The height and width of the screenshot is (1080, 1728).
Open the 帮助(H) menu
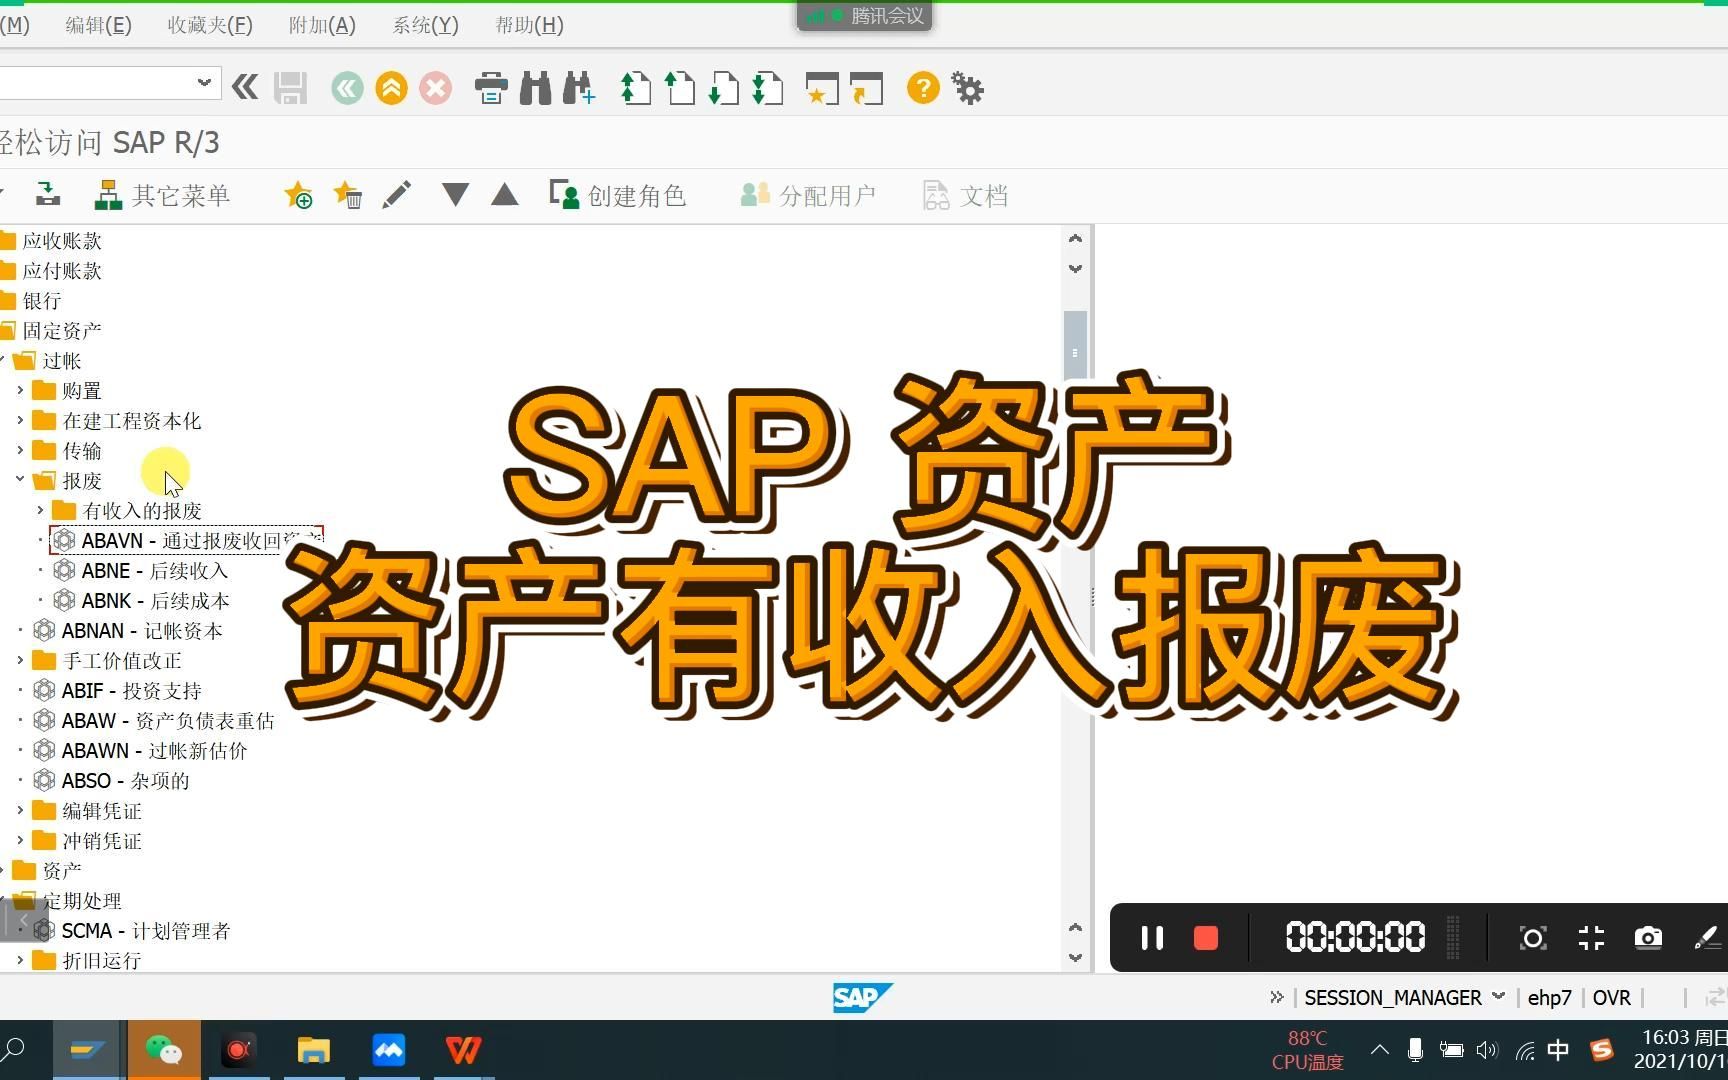530,25
